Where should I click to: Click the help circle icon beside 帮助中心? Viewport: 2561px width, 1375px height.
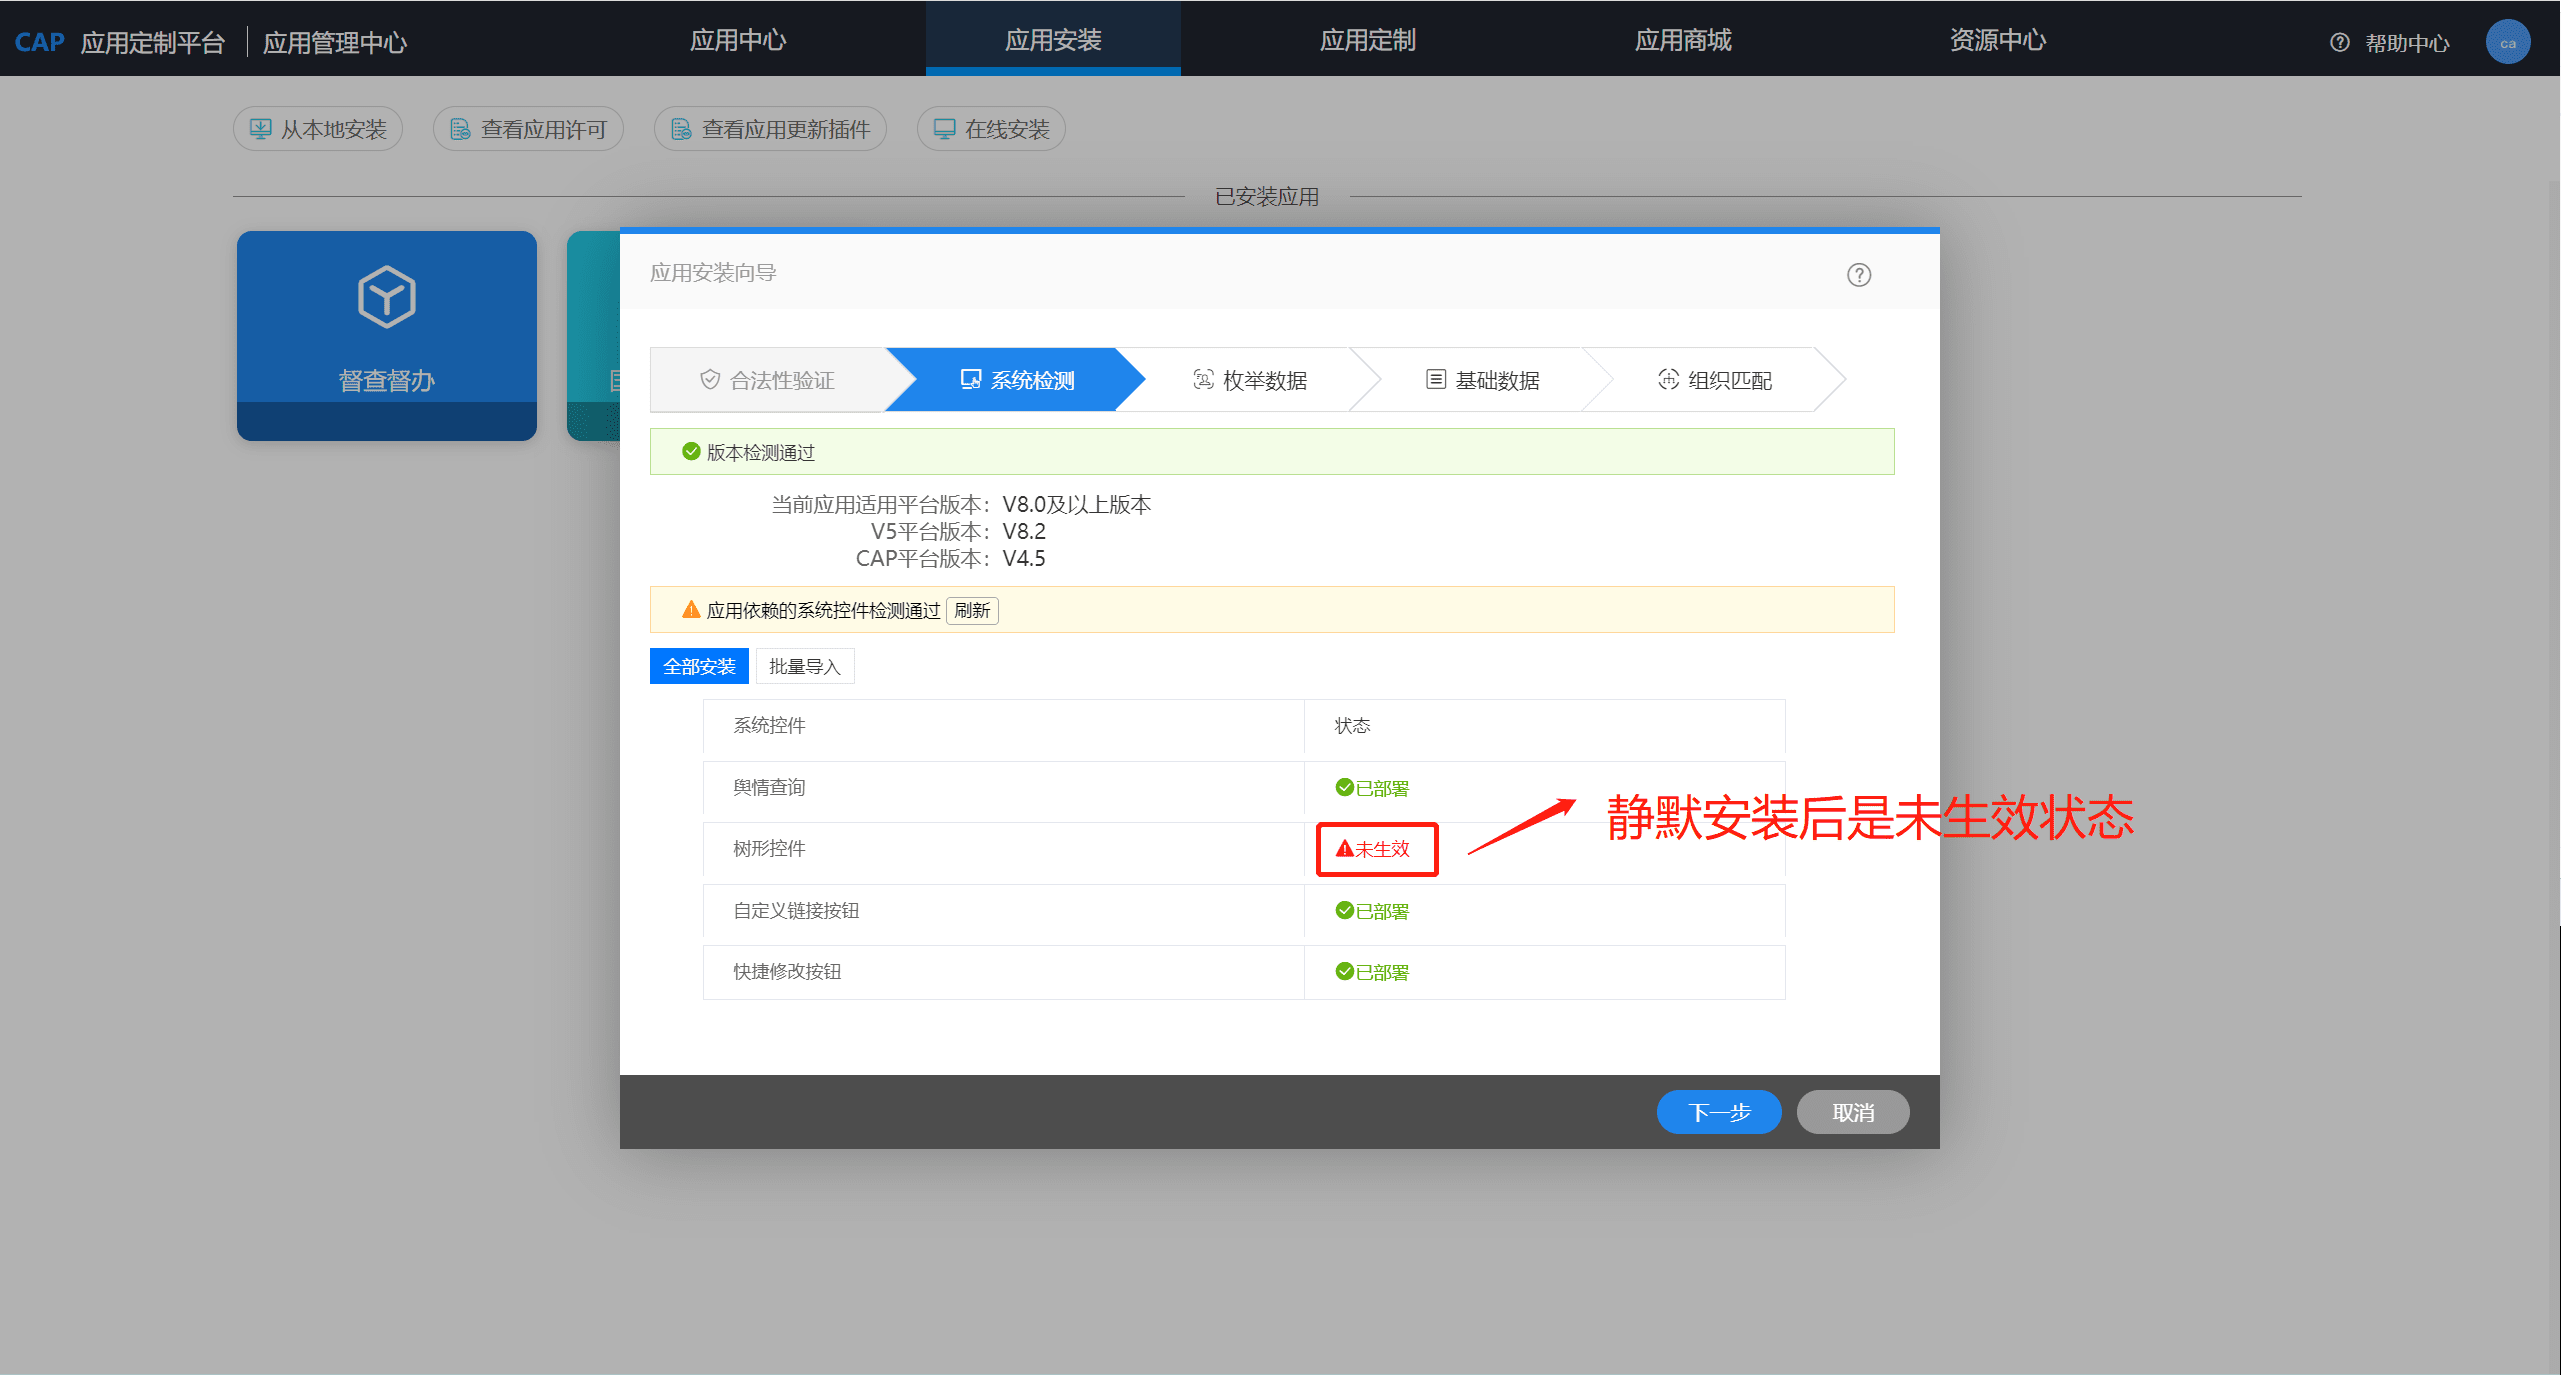tap(2339, 42)
